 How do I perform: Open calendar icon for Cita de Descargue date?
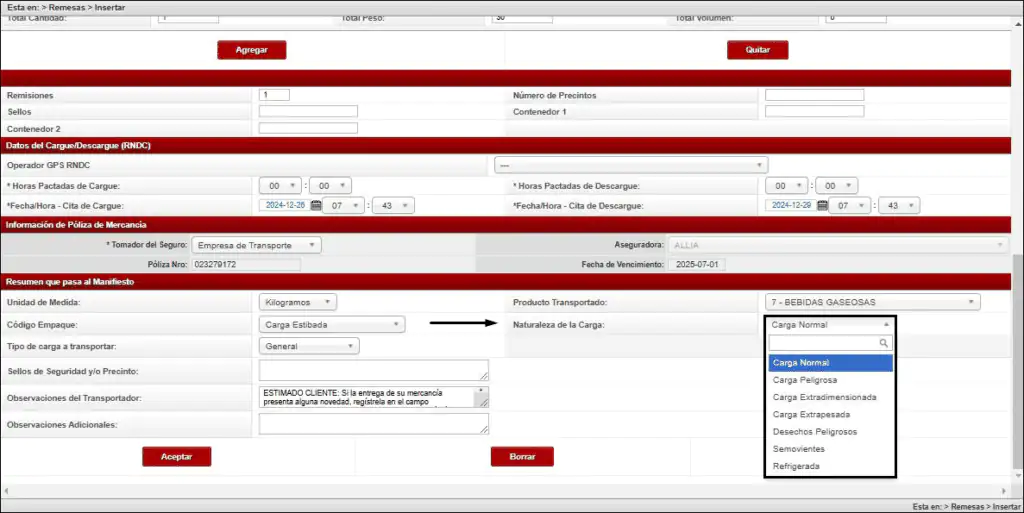pyautogui.click(x=823, y=205)
